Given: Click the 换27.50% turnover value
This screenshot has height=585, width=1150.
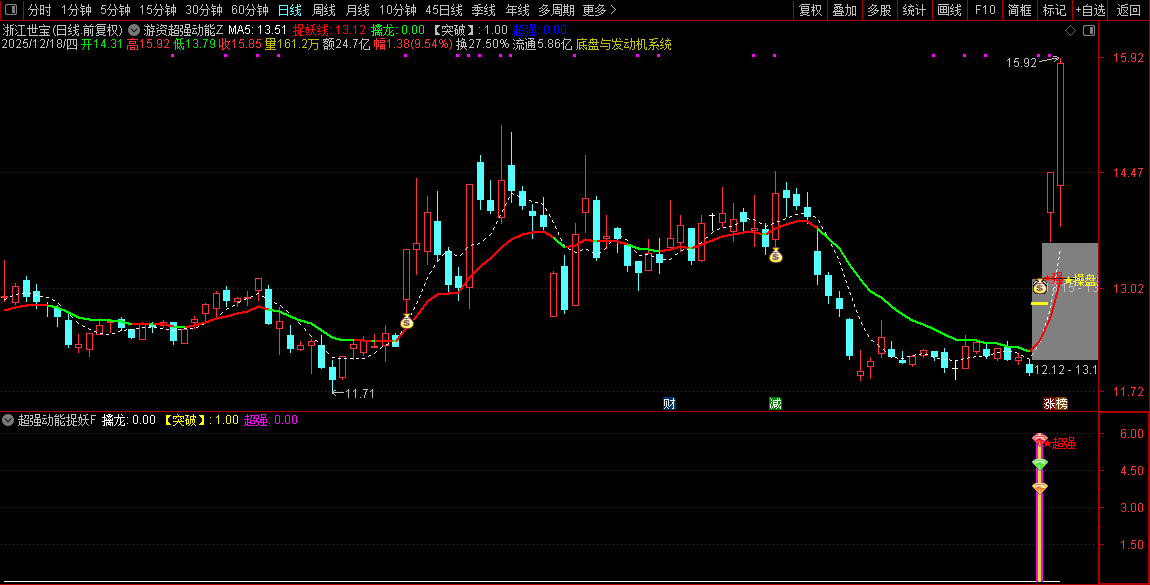Looking at the screenshot, I should [482, 44].
